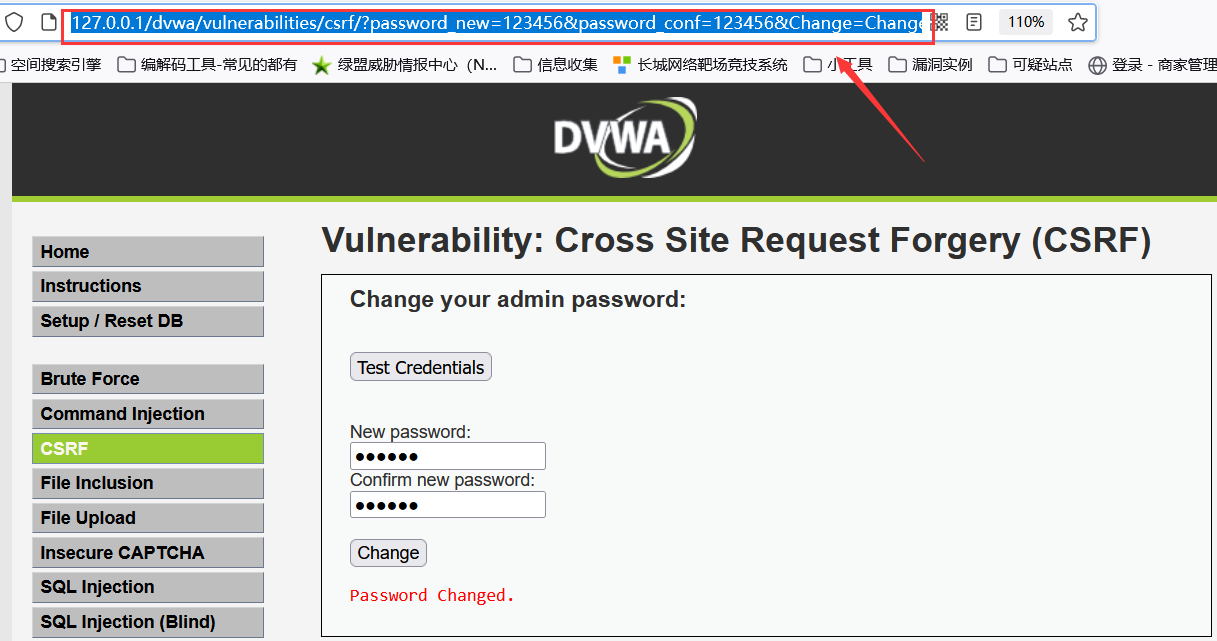The height and width of the screenshot is (641, 1217).
Task: Focus the New password field
Action: point(448,456)
